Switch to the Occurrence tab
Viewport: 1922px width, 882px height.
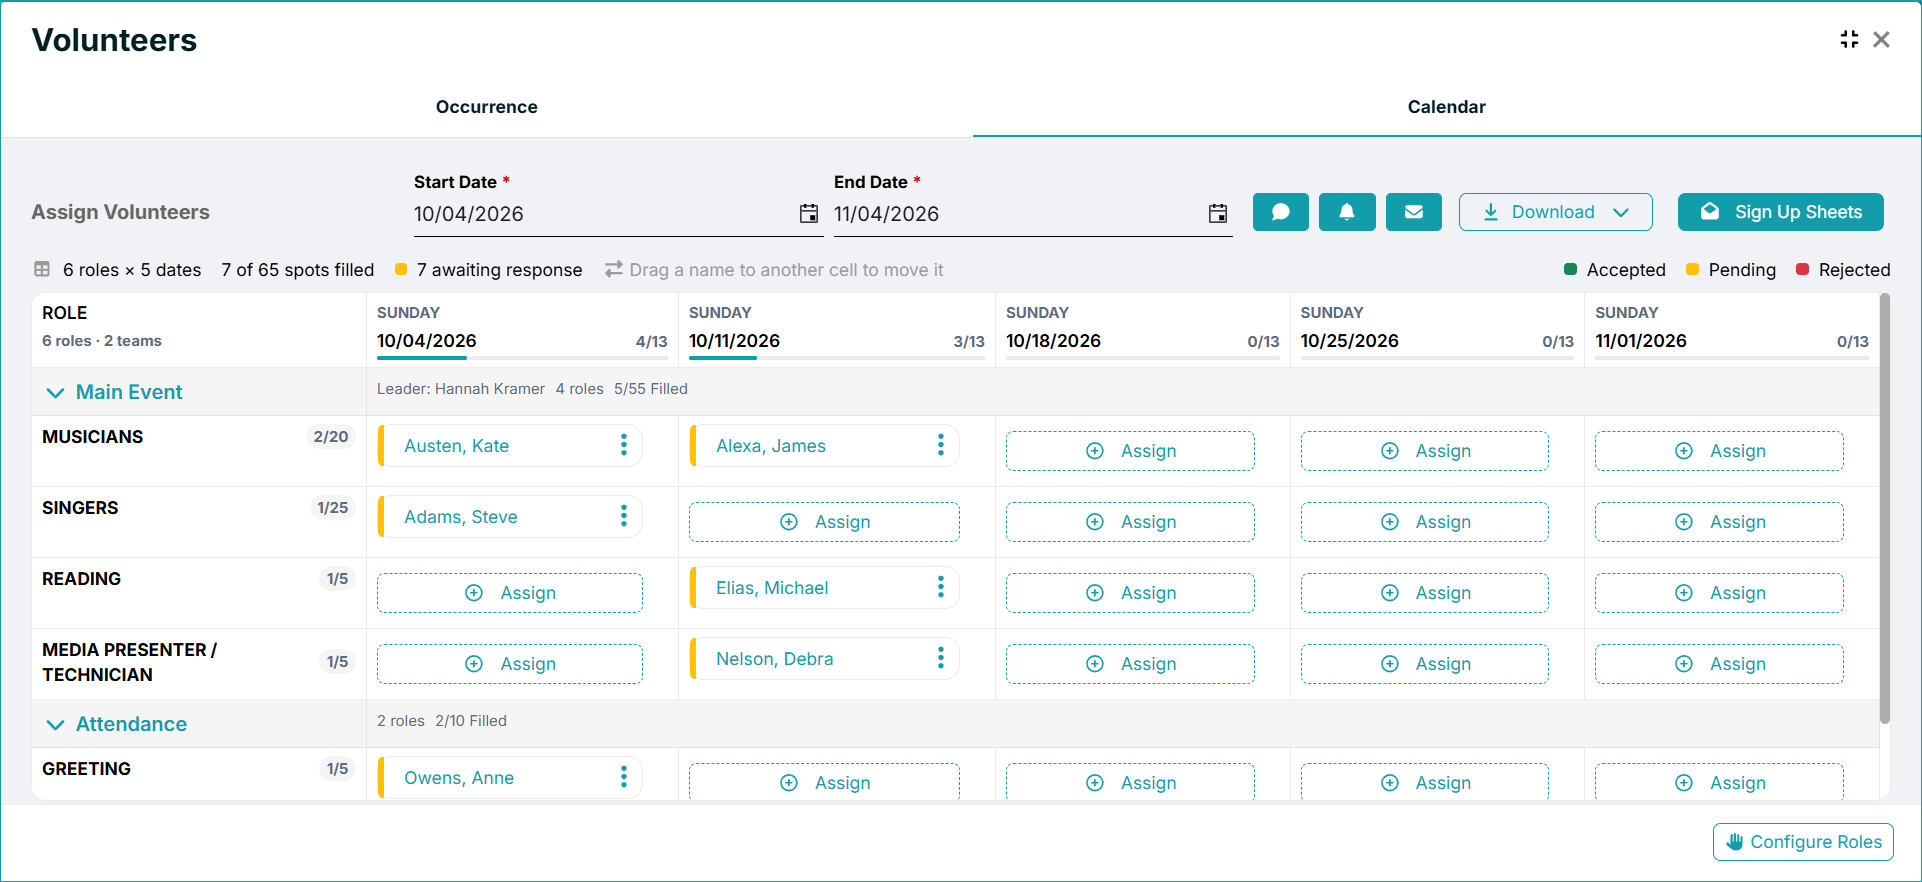tap(487, 107)
